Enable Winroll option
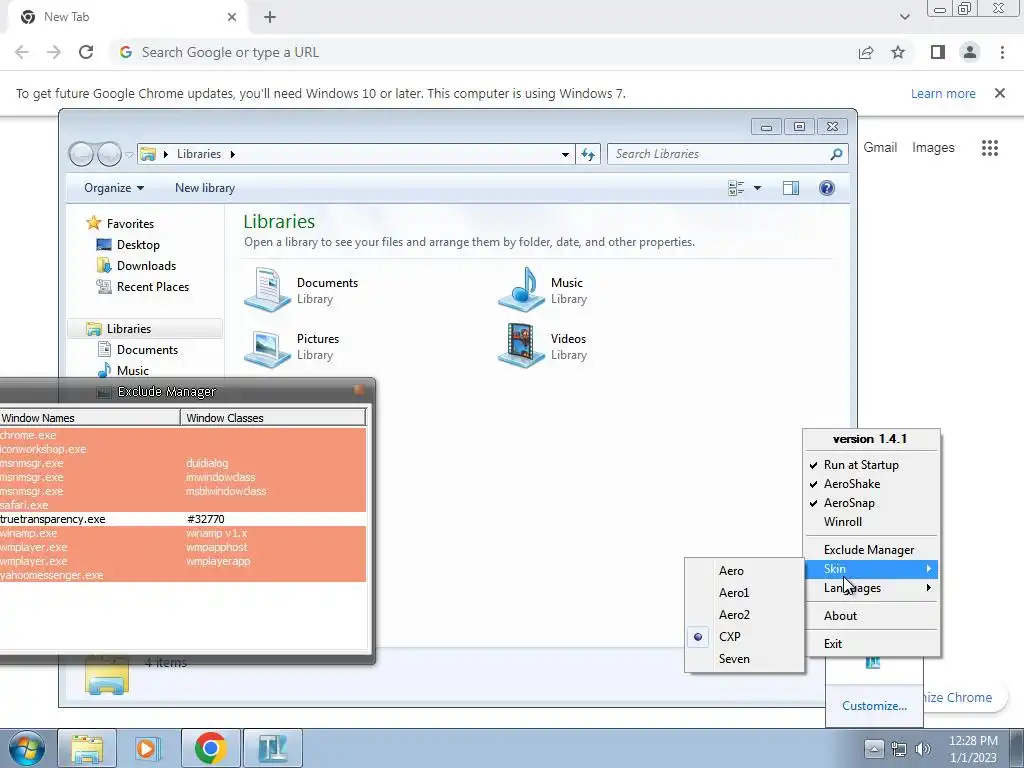The height and width of the screenshot is (768, 1024). click(871, 522)
